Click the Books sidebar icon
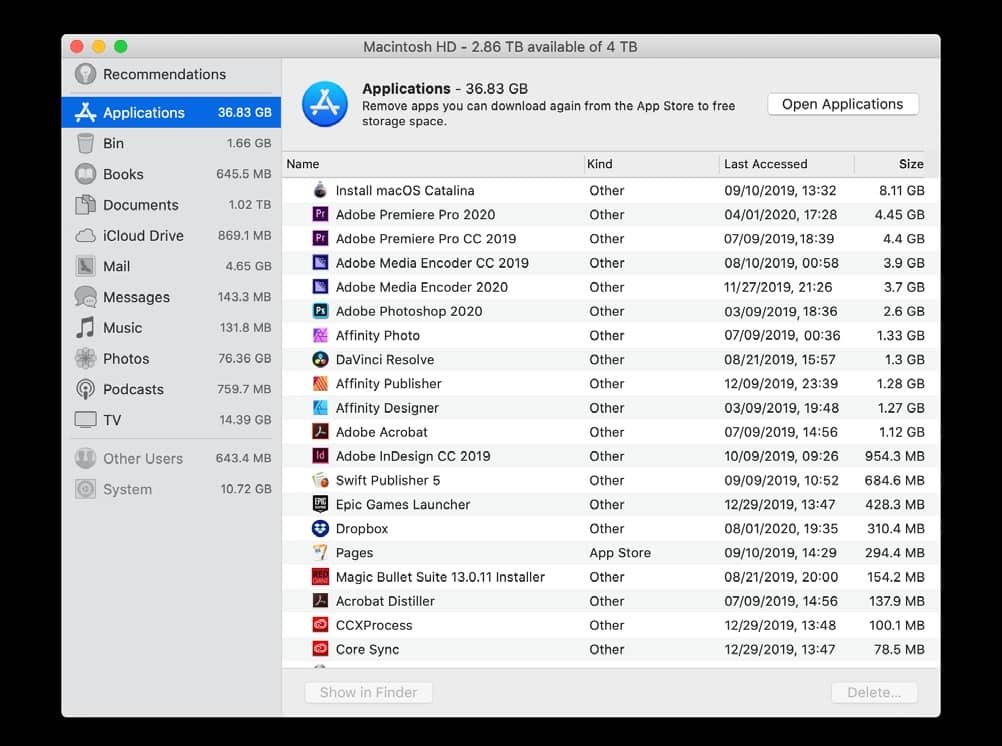This screenshot has height=746, width=1002. coord(85,174)
